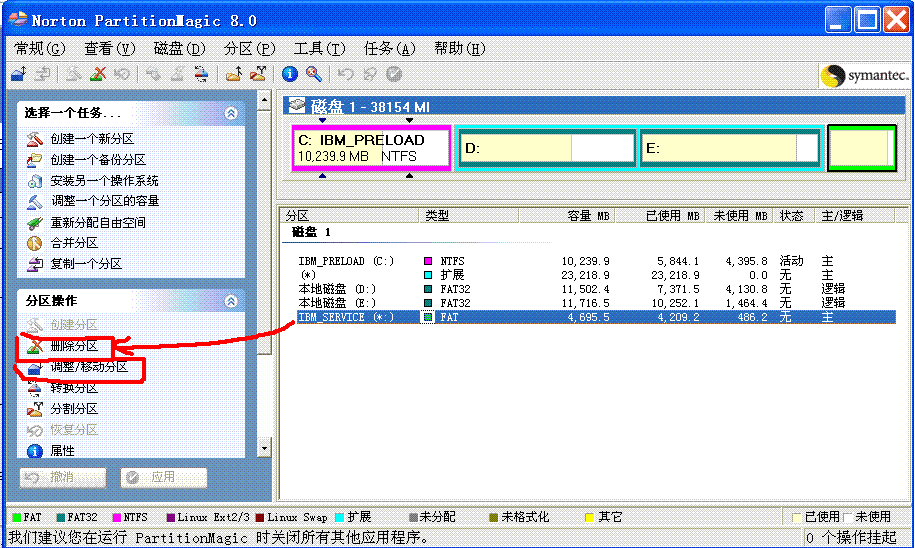Screen dimensions: 915x548
Task: Collapse the 选择一个任务 panel
Action: pos(231,113)
